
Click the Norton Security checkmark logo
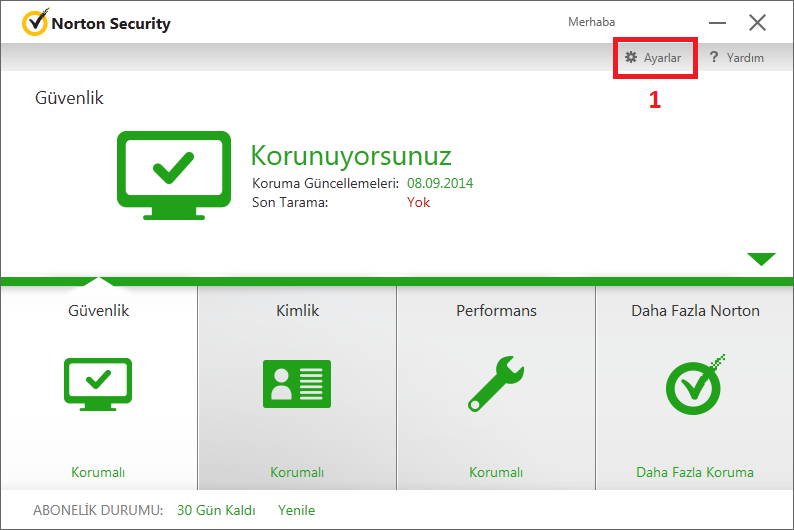[35, 22]
